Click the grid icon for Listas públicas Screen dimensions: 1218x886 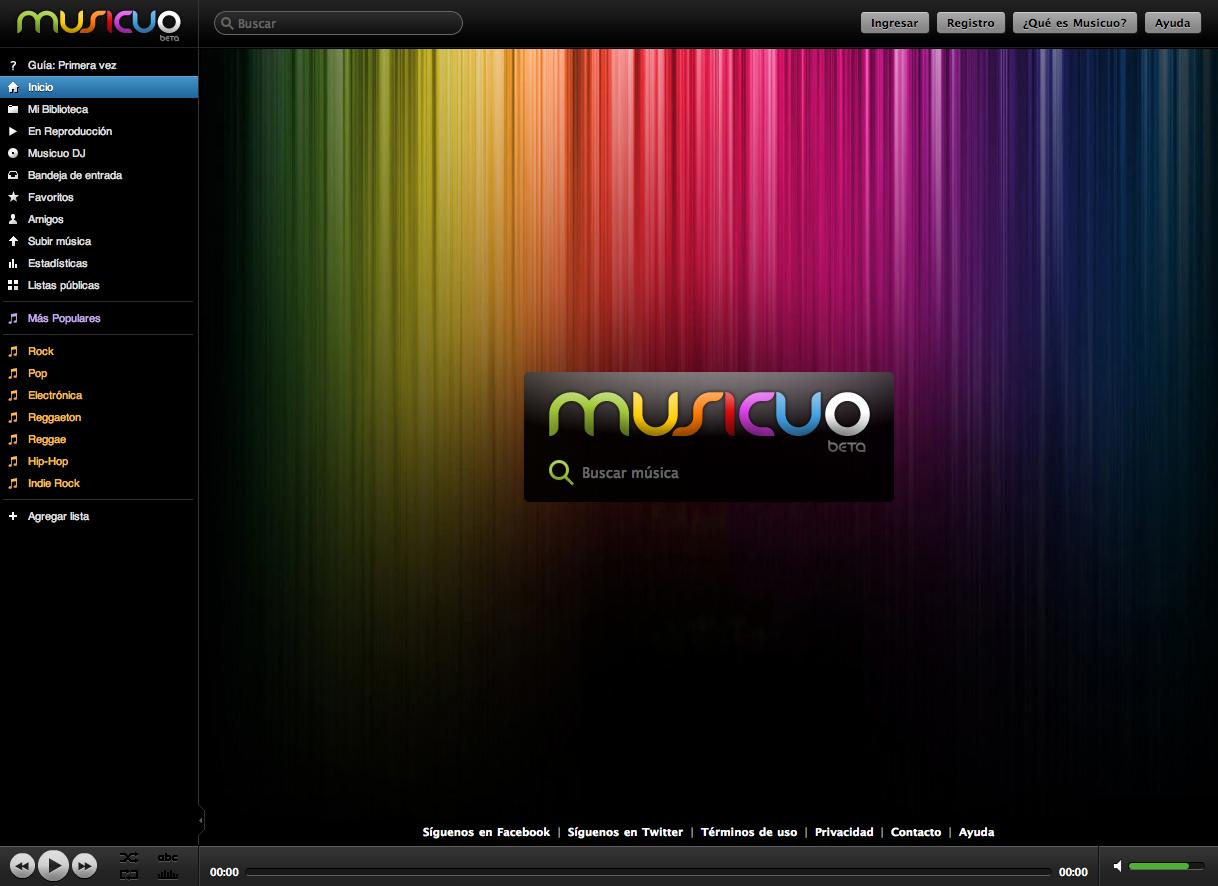tap(13, 285)
